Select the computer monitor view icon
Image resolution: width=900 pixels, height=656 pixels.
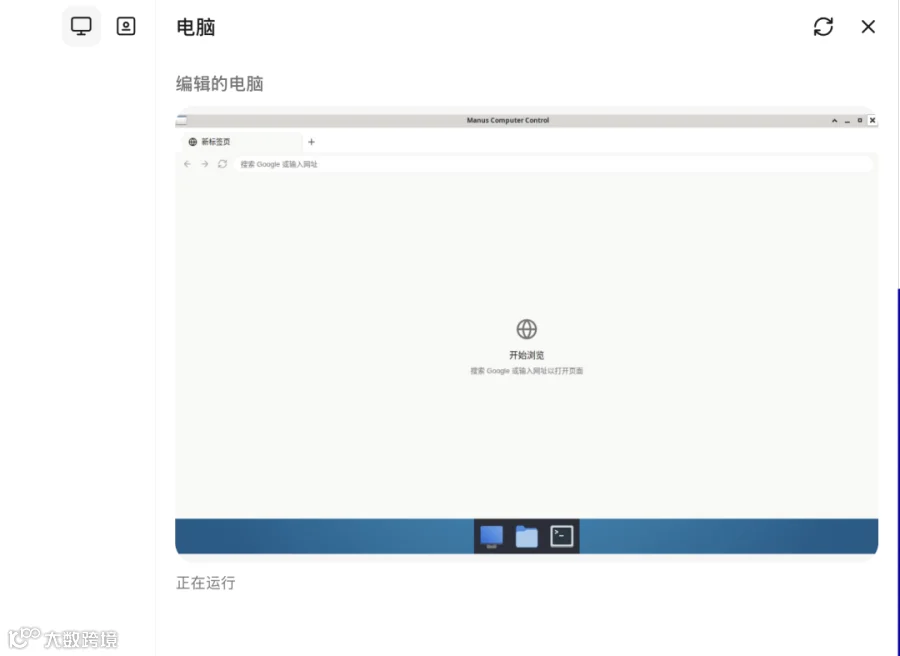click(x=81, y=26)
